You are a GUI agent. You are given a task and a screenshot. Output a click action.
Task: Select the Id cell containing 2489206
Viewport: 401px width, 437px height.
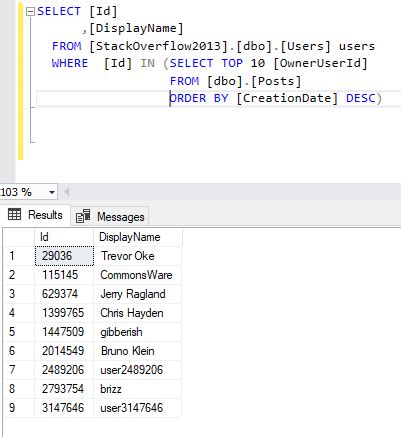click(64, 370)
